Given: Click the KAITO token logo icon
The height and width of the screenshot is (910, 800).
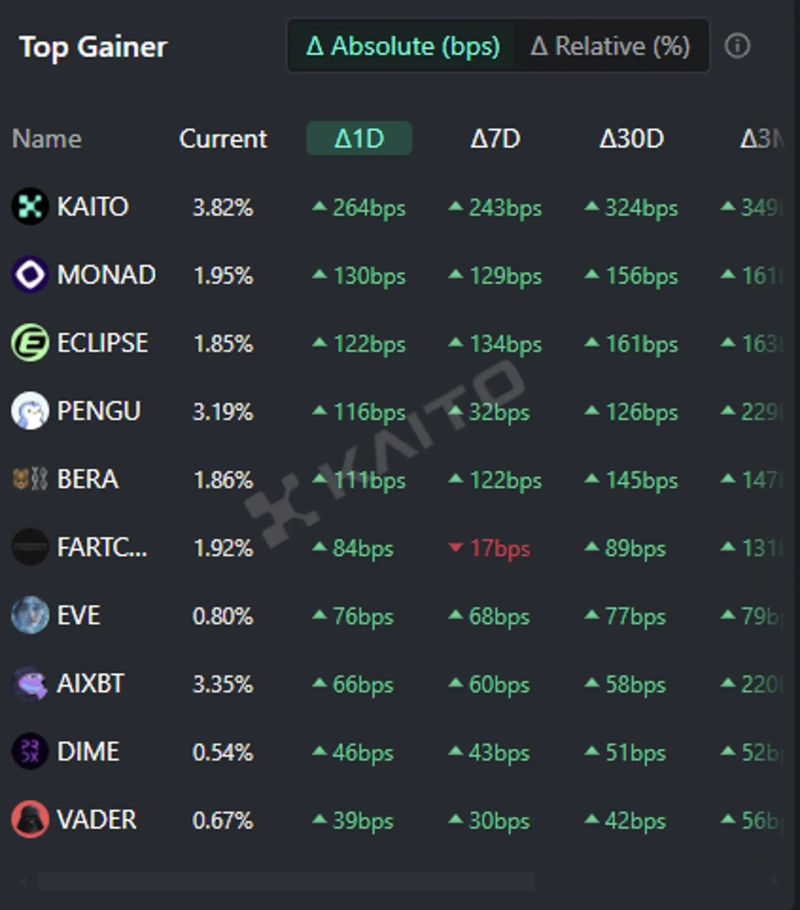Looking at the screenshot, I should point(30,207).
